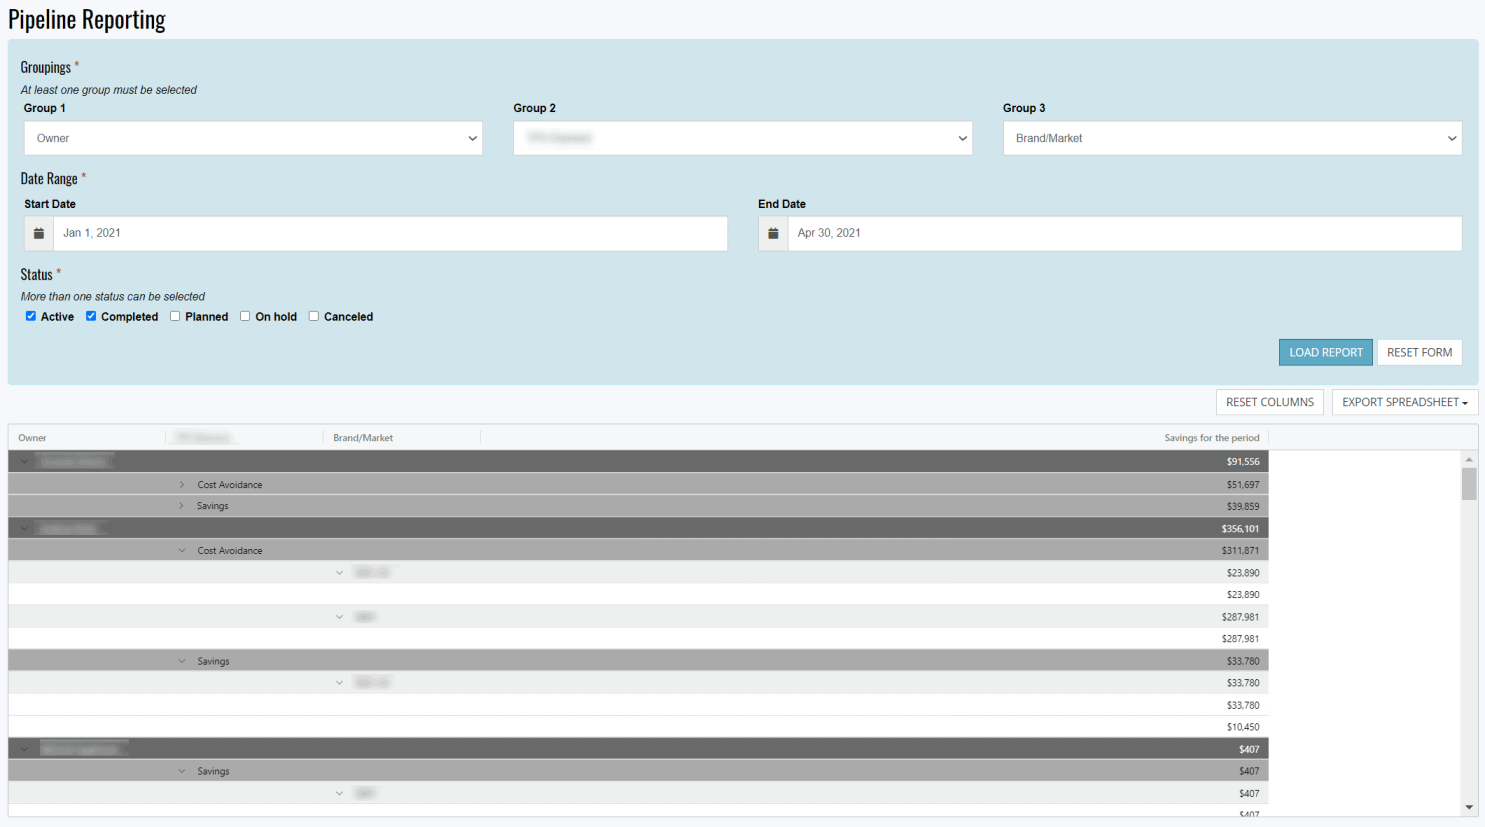1485x827 pixels.
Task: Click the End Date field Apr 30, 2021
Action: pos(1125,233)
